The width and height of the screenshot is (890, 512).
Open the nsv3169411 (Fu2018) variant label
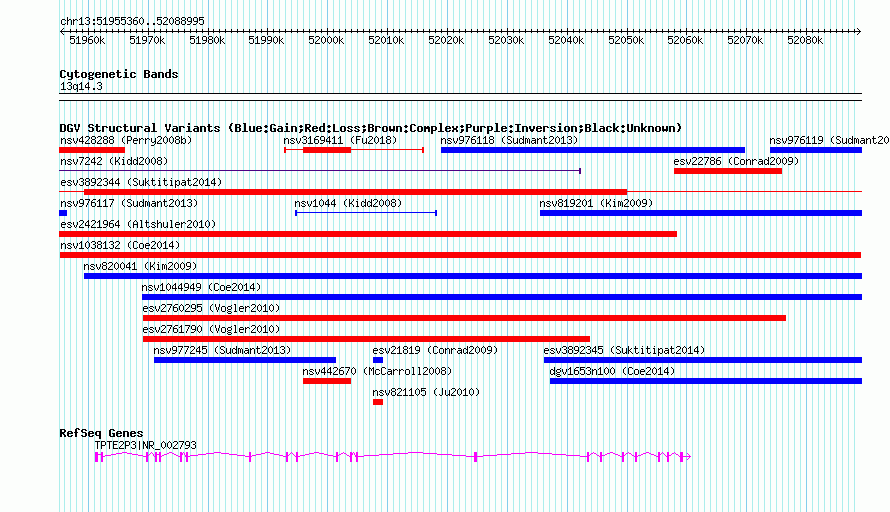pyautogui.click(x=340, y=140)
